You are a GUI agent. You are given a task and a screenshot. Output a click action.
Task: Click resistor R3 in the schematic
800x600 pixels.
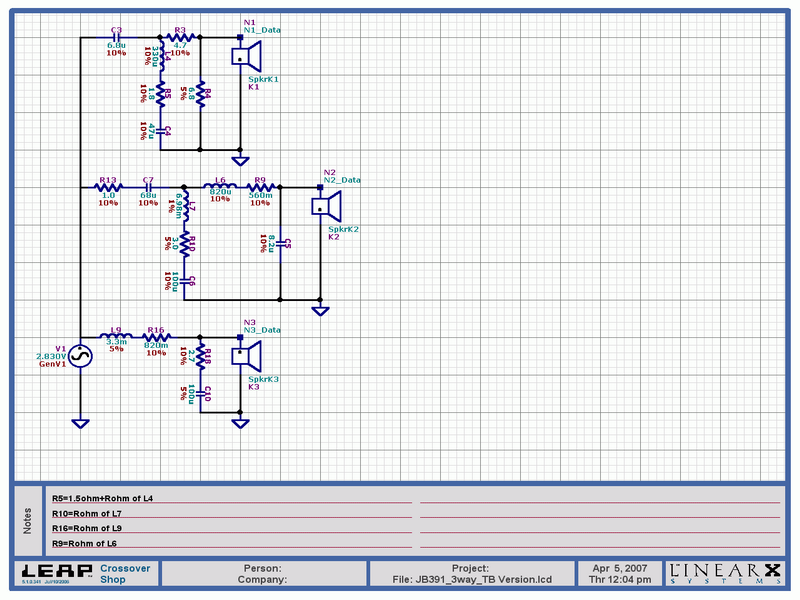180,37
